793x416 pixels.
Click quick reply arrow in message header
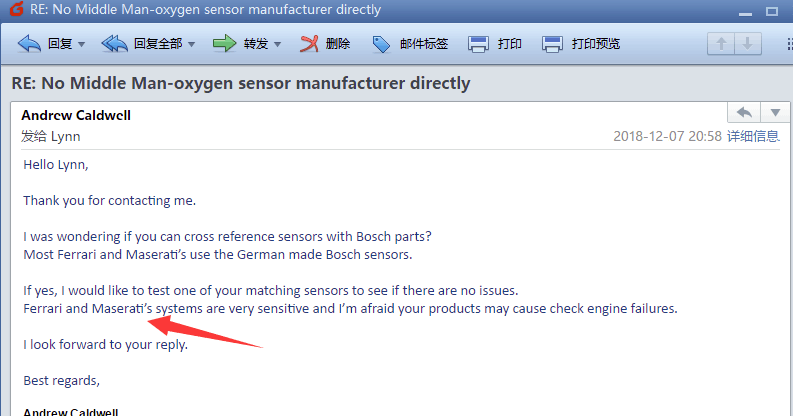tap(744, 112)
